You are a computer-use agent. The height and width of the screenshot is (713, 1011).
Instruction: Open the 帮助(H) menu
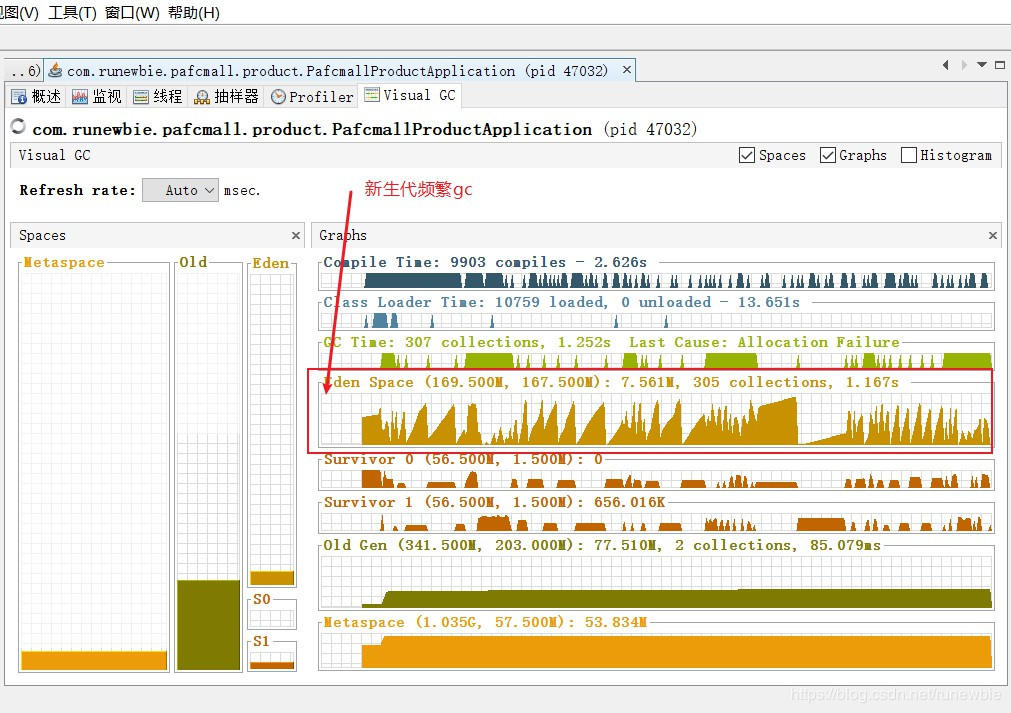(193, 12)
